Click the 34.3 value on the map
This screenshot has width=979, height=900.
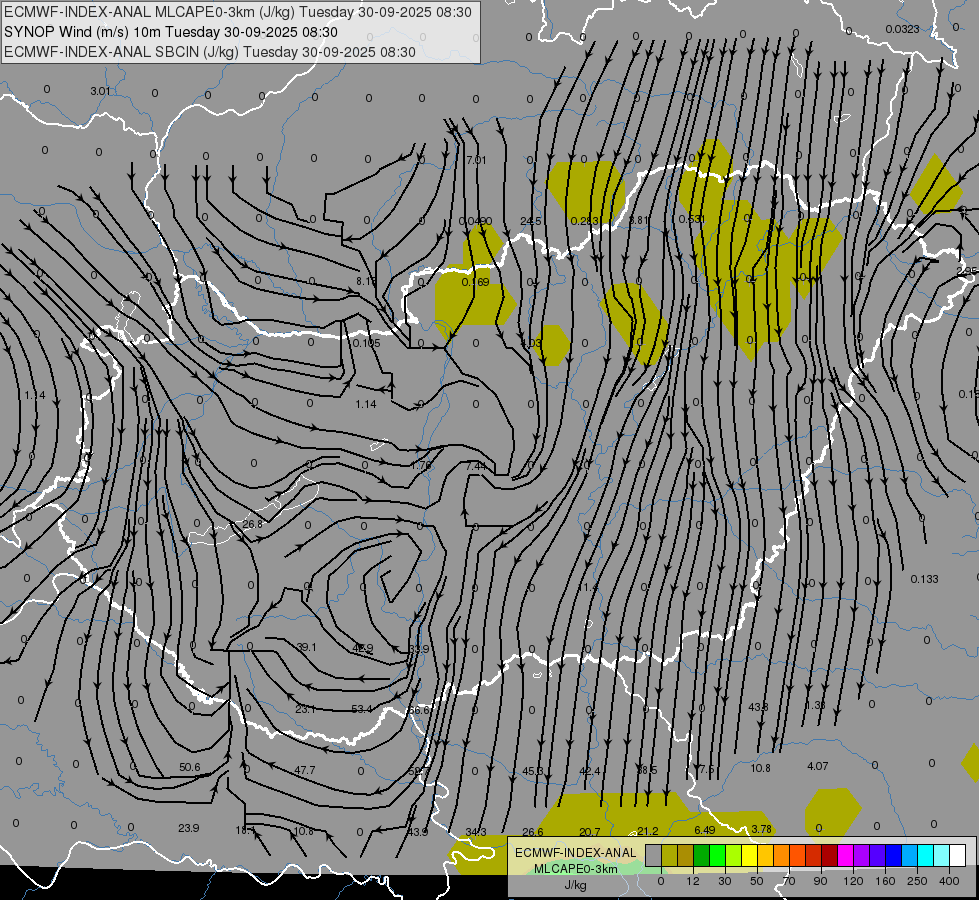[x=476, y=832]
